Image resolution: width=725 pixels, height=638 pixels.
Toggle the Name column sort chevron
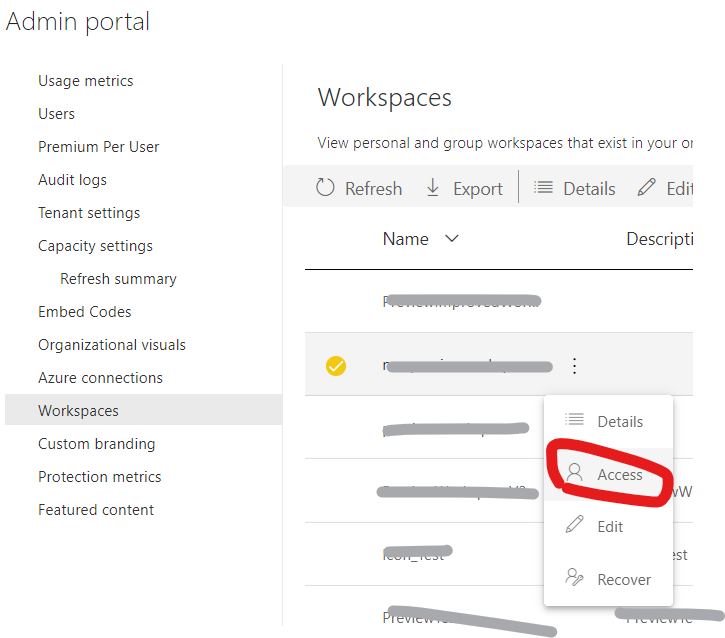point(451,239)
